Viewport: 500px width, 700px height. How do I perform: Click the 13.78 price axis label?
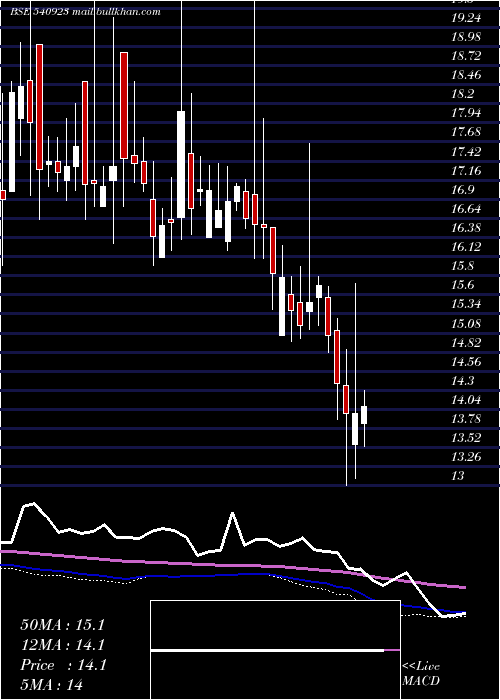(466, 419)
